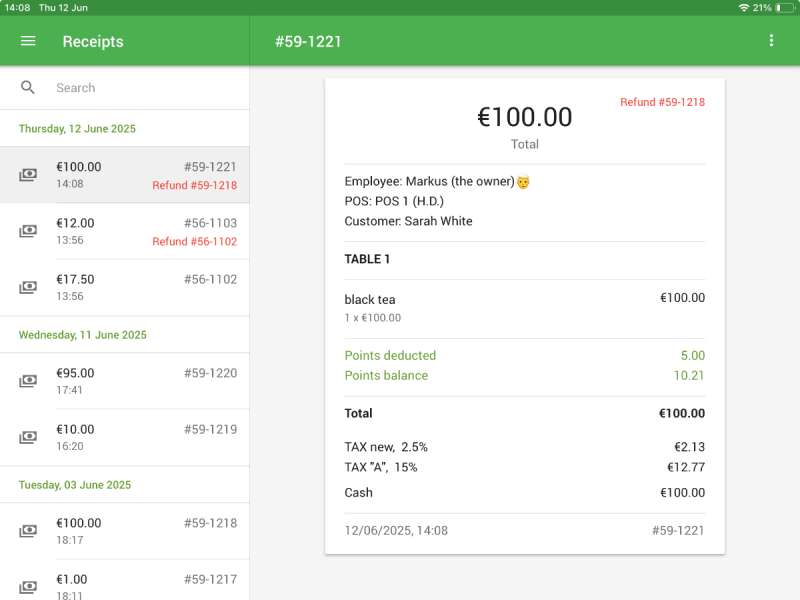Click cash icon beside the €10.00 receipt
800x600 pixels.
coord(28,437)
